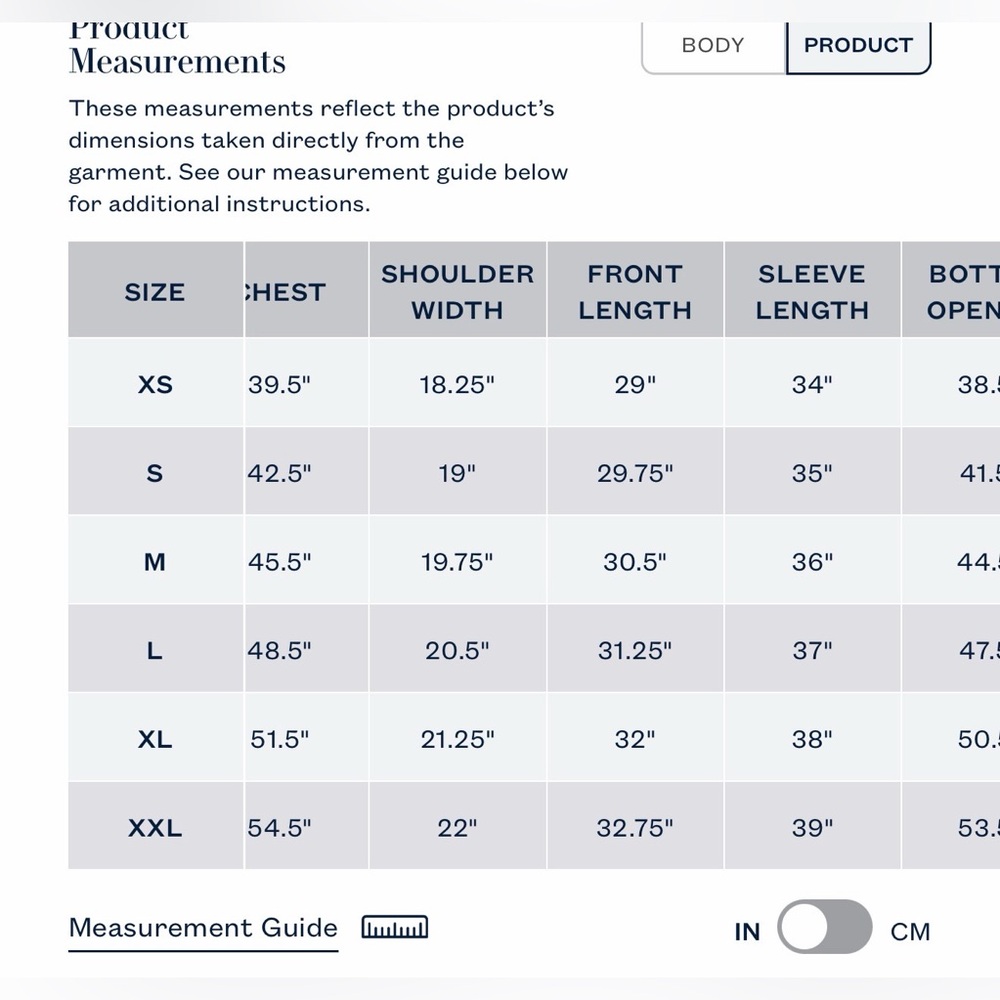Select the PRODUCT tab

tap(858, 46)
